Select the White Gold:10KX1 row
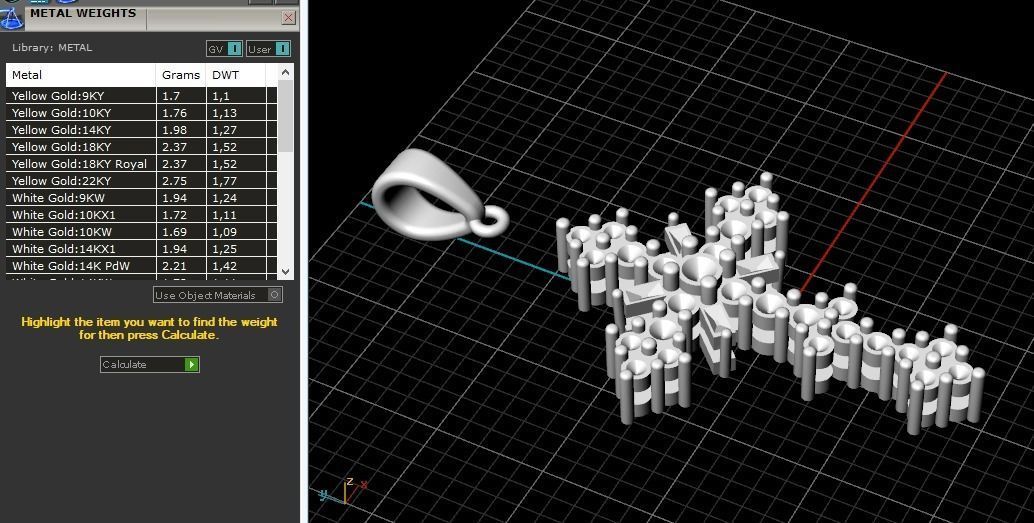 click(x=142, y=215)
